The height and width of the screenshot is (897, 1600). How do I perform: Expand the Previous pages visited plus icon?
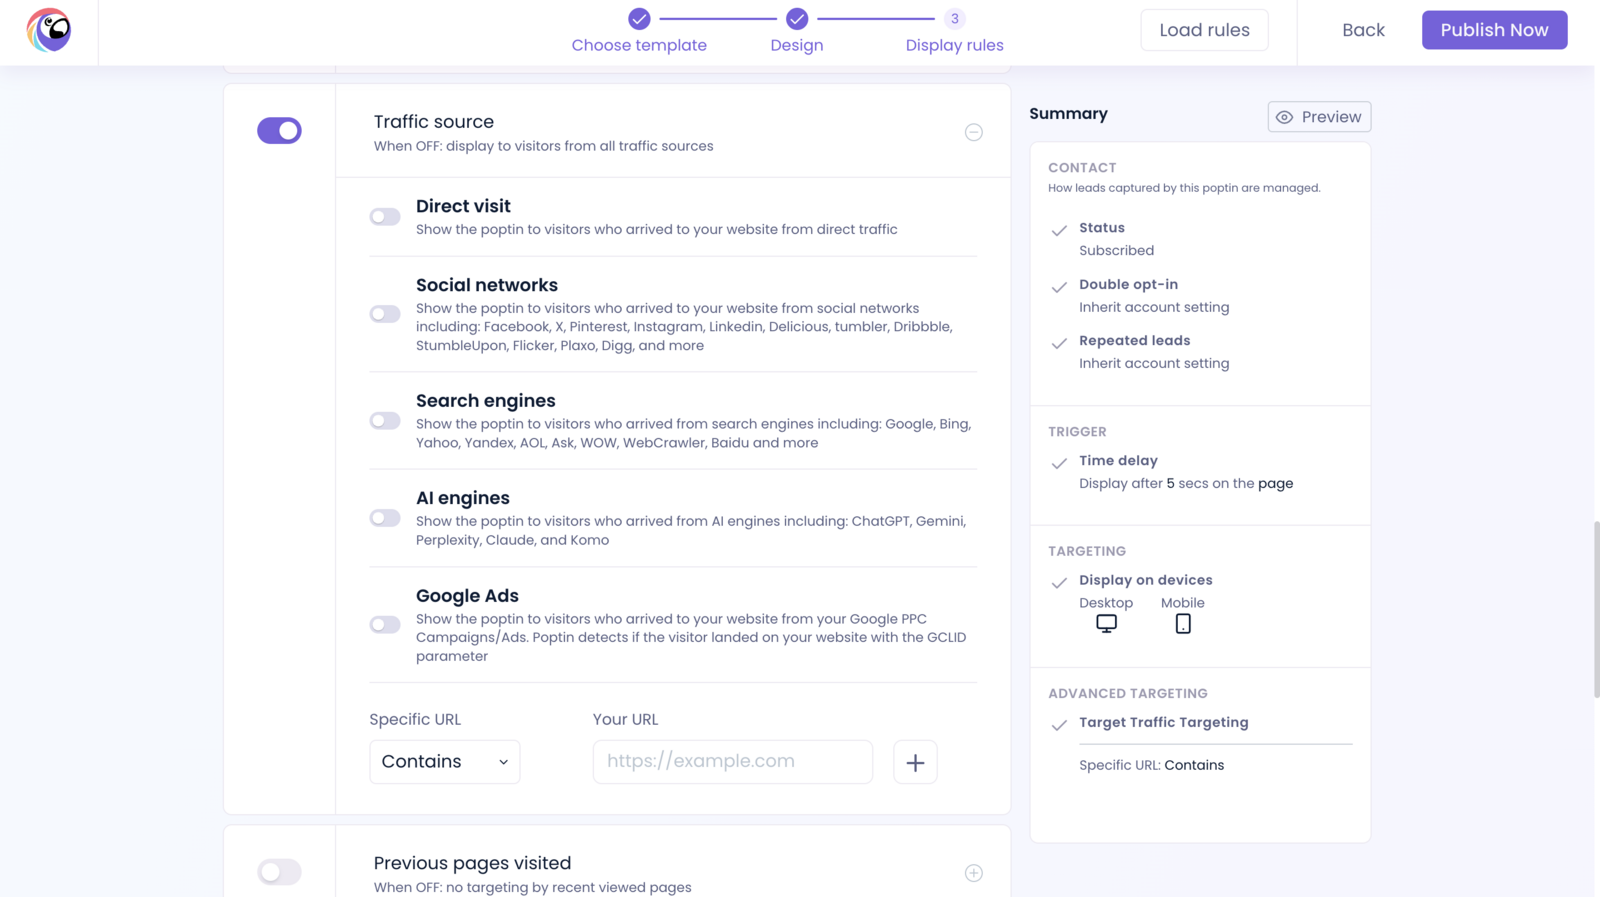point(974,873)
